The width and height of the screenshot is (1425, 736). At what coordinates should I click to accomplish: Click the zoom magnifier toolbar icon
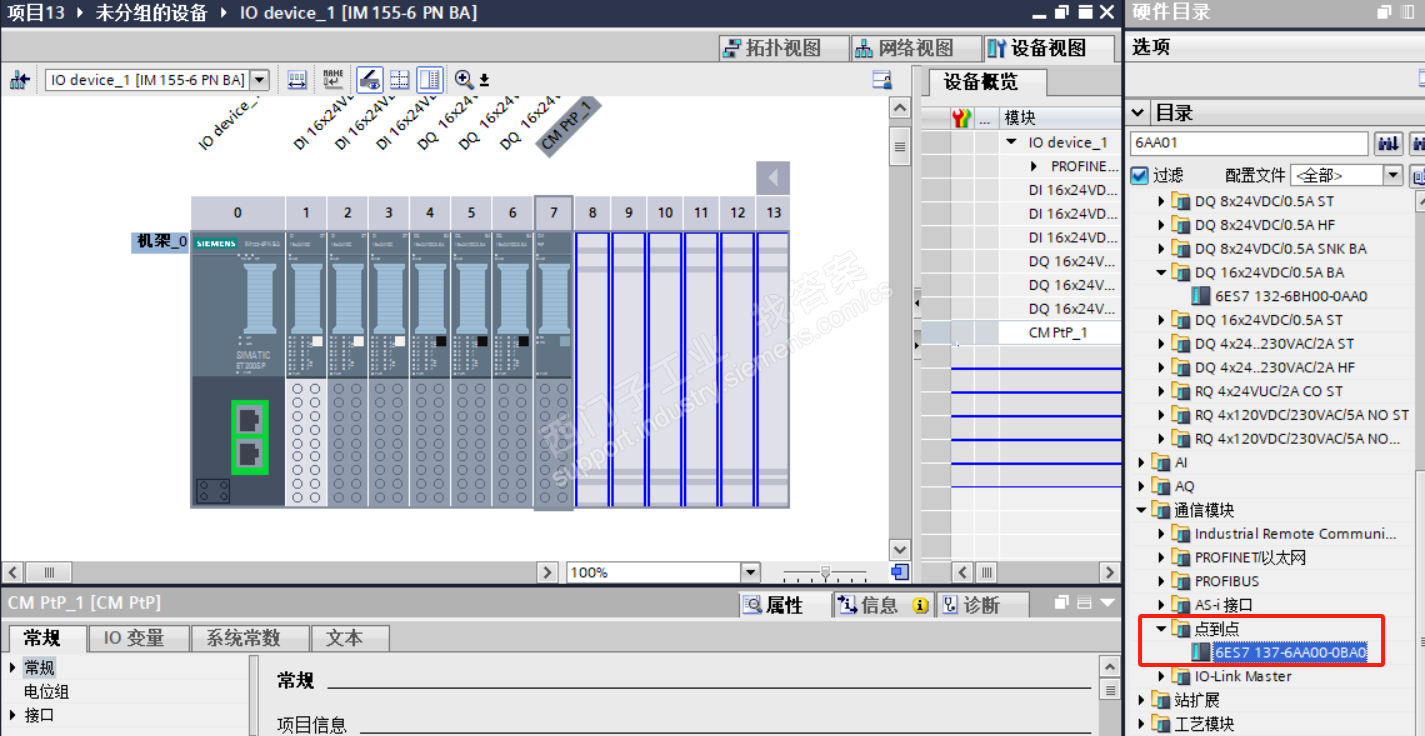464,80
